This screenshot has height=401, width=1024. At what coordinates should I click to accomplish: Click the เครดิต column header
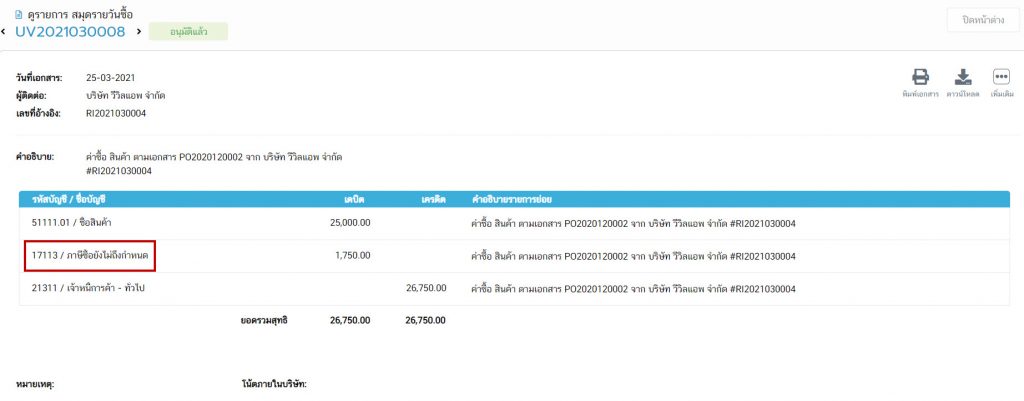click(x=432, y=198)
